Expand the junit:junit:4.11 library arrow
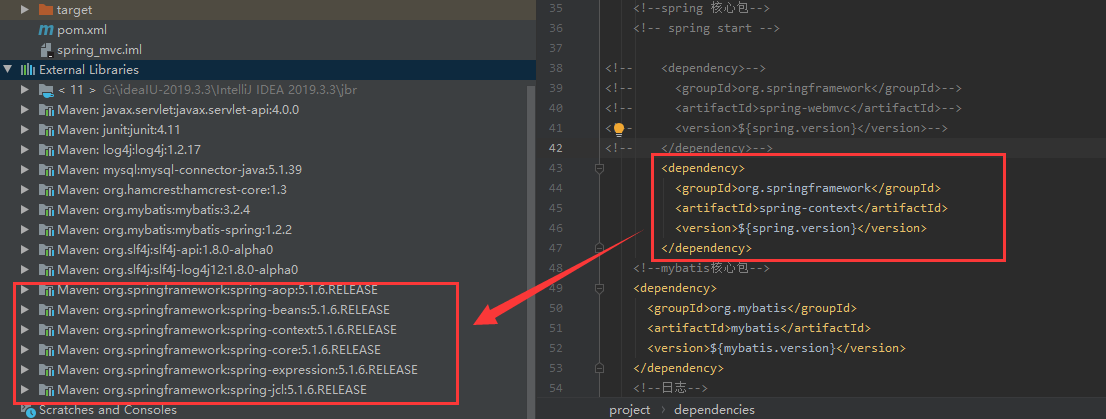 point(25,130)
